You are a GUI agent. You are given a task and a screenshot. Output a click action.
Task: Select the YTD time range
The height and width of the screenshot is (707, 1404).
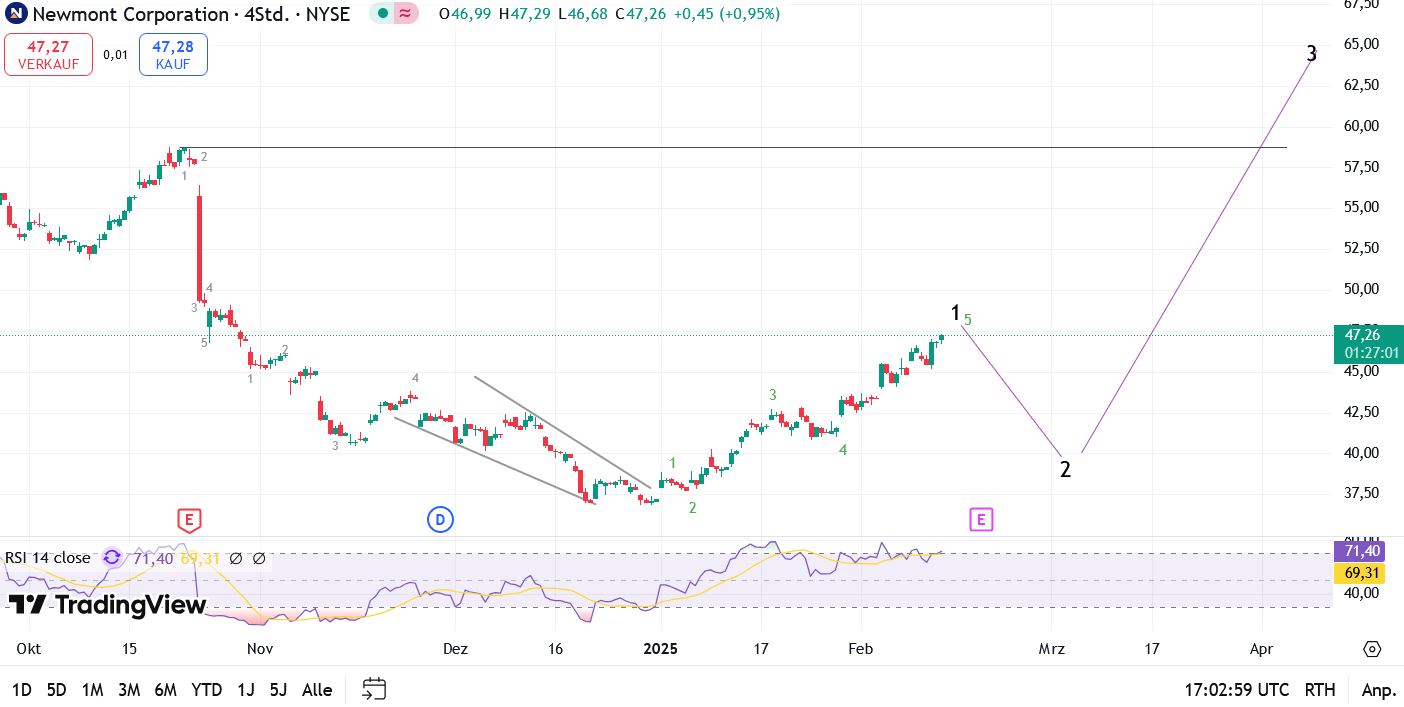207,690
